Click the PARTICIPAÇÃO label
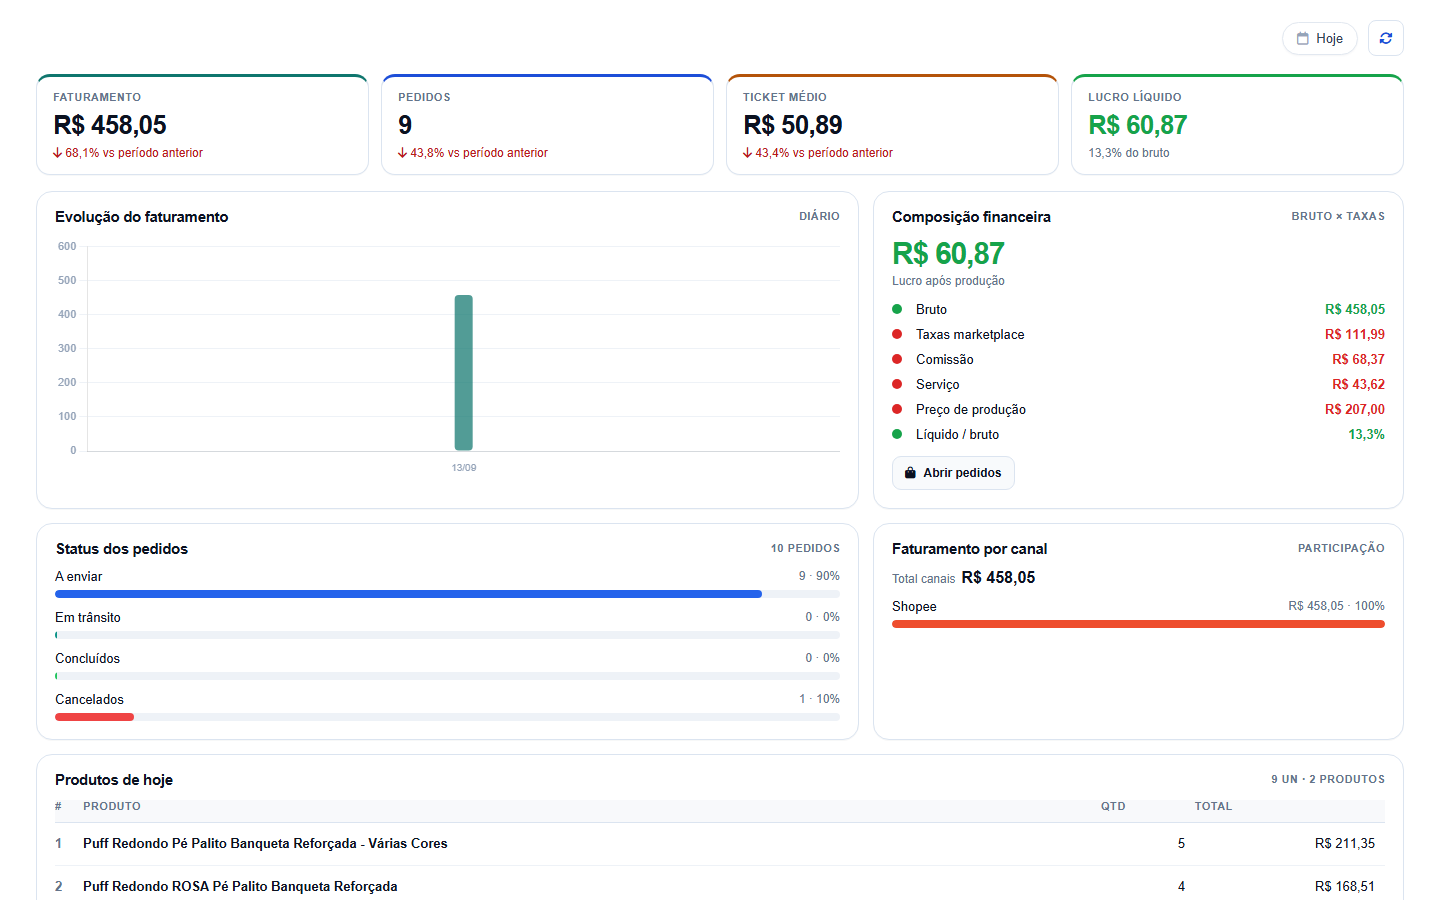 [1341, 548]
